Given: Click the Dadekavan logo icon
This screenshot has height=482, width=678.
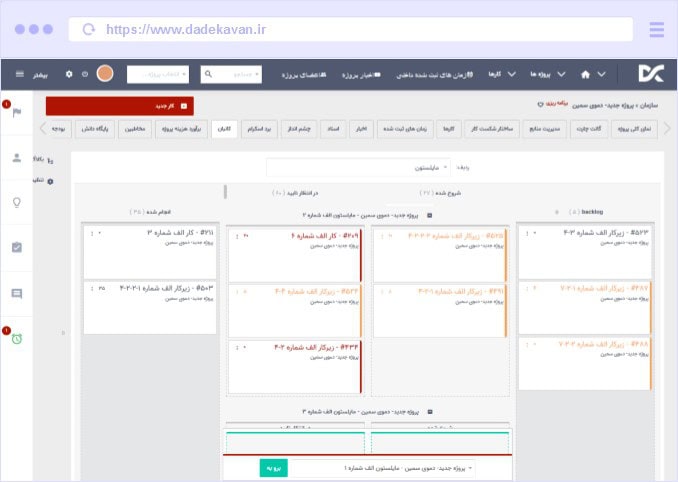Looking at the screenshot, I should [650, 73].
